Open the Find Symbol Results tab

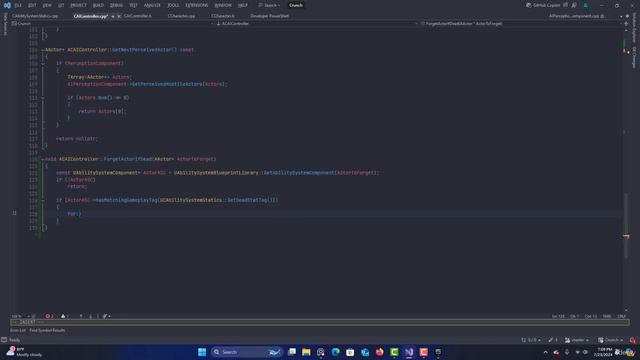47,330
